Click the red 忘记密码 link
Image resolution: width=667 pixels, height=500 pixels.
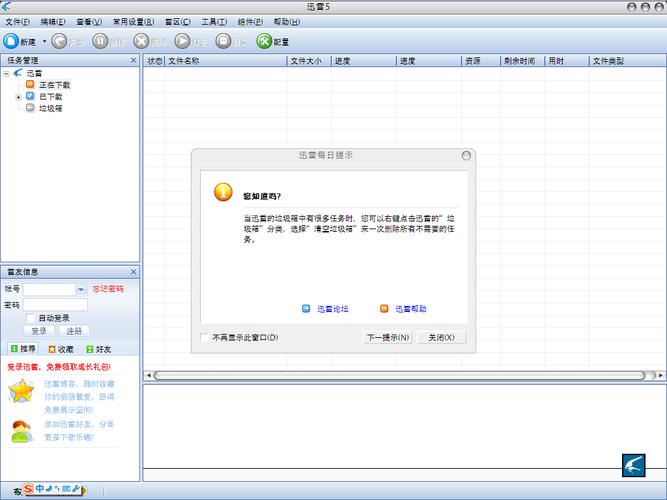point(108,289)
